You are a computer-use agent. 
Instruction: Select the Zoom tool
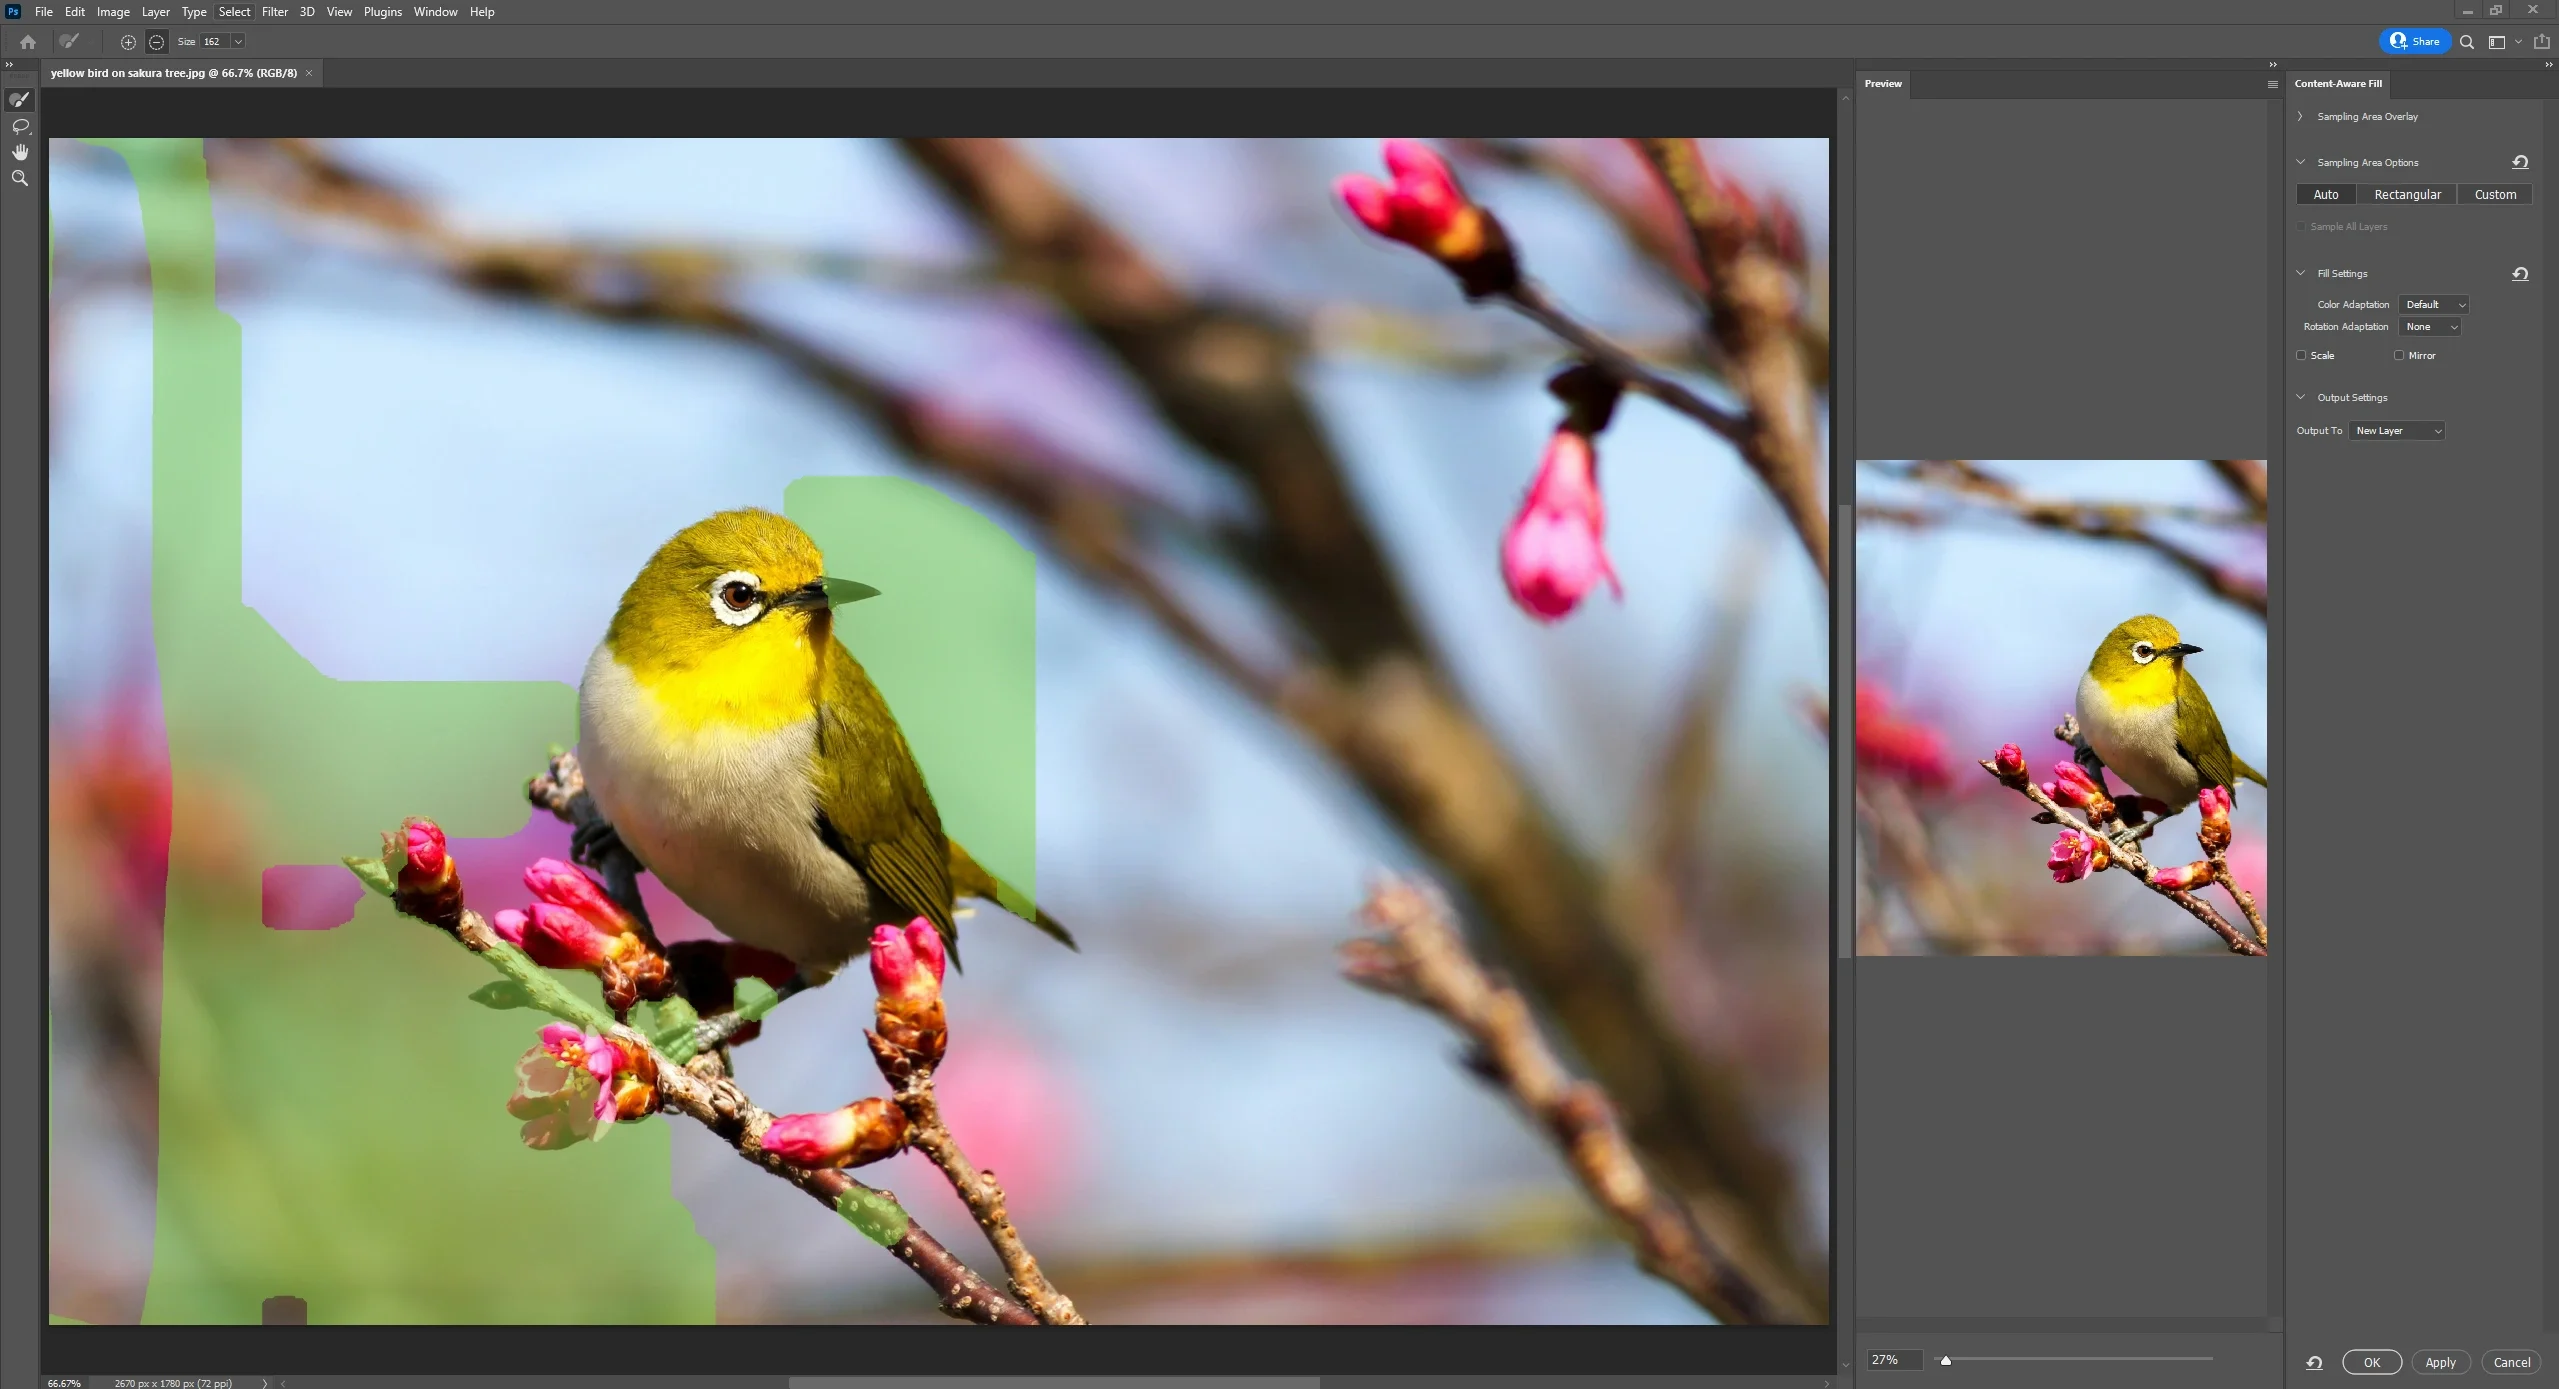(20, 178)
